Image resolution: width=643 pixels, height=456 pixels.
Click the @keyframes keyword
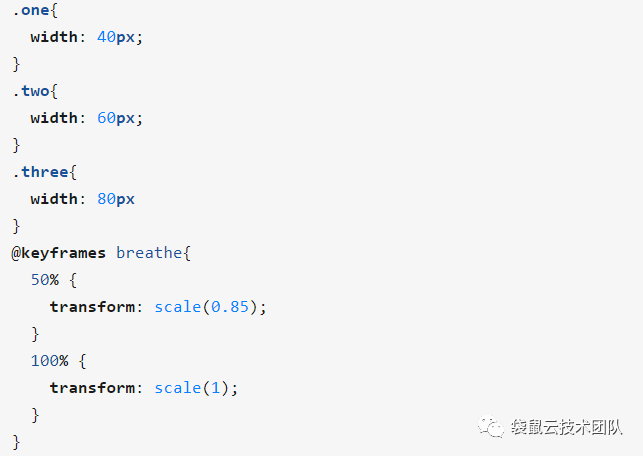pos(59,253)
